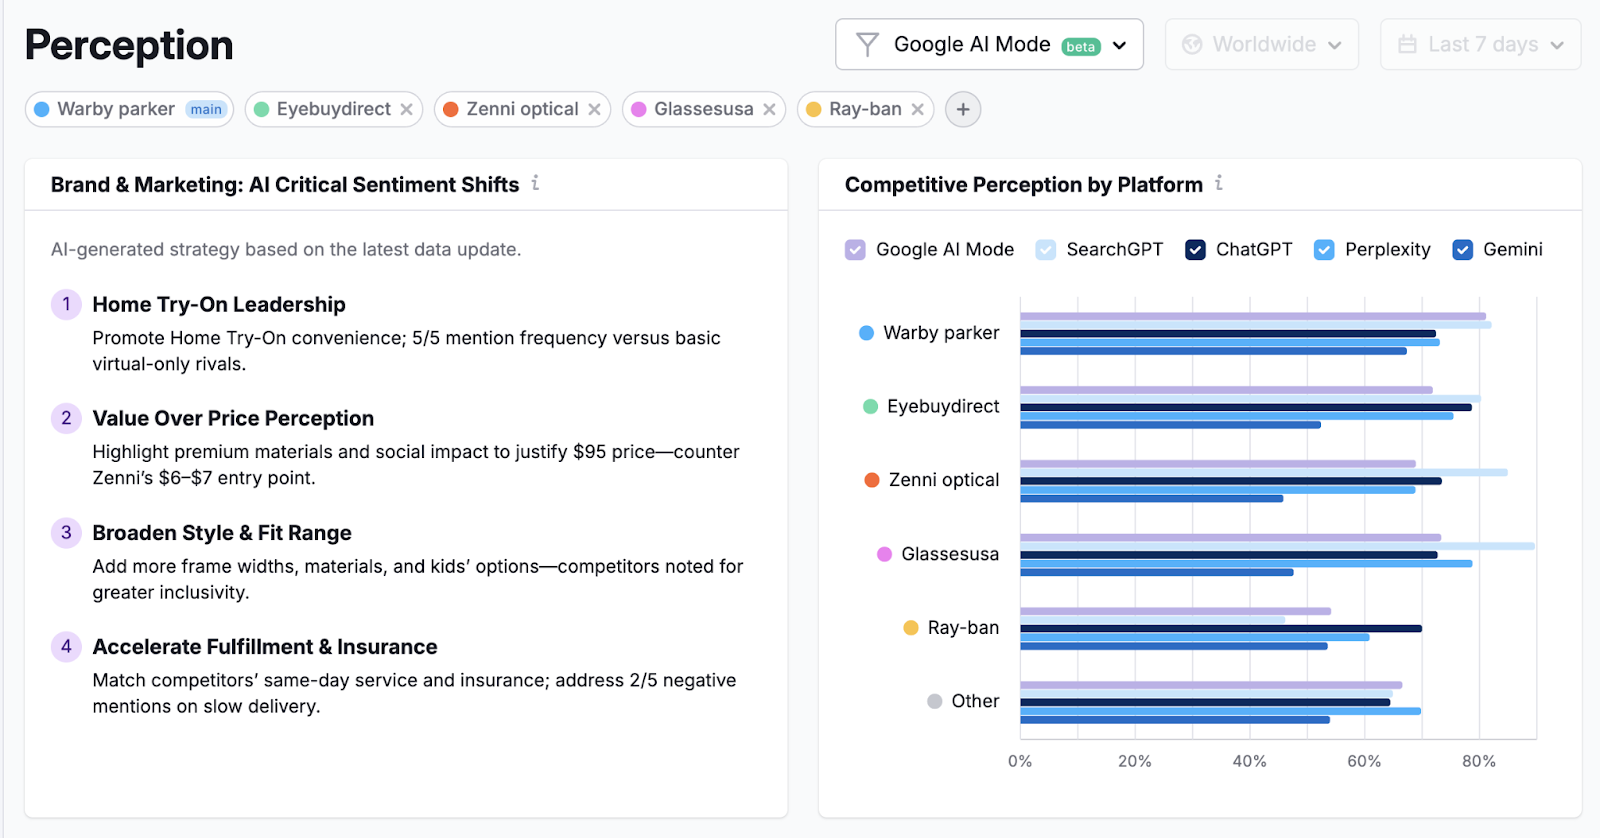Click the funnel icon in the Google AI Mode filter
The height and width of the screenshot is (838, 1600).
click(866, 44)
